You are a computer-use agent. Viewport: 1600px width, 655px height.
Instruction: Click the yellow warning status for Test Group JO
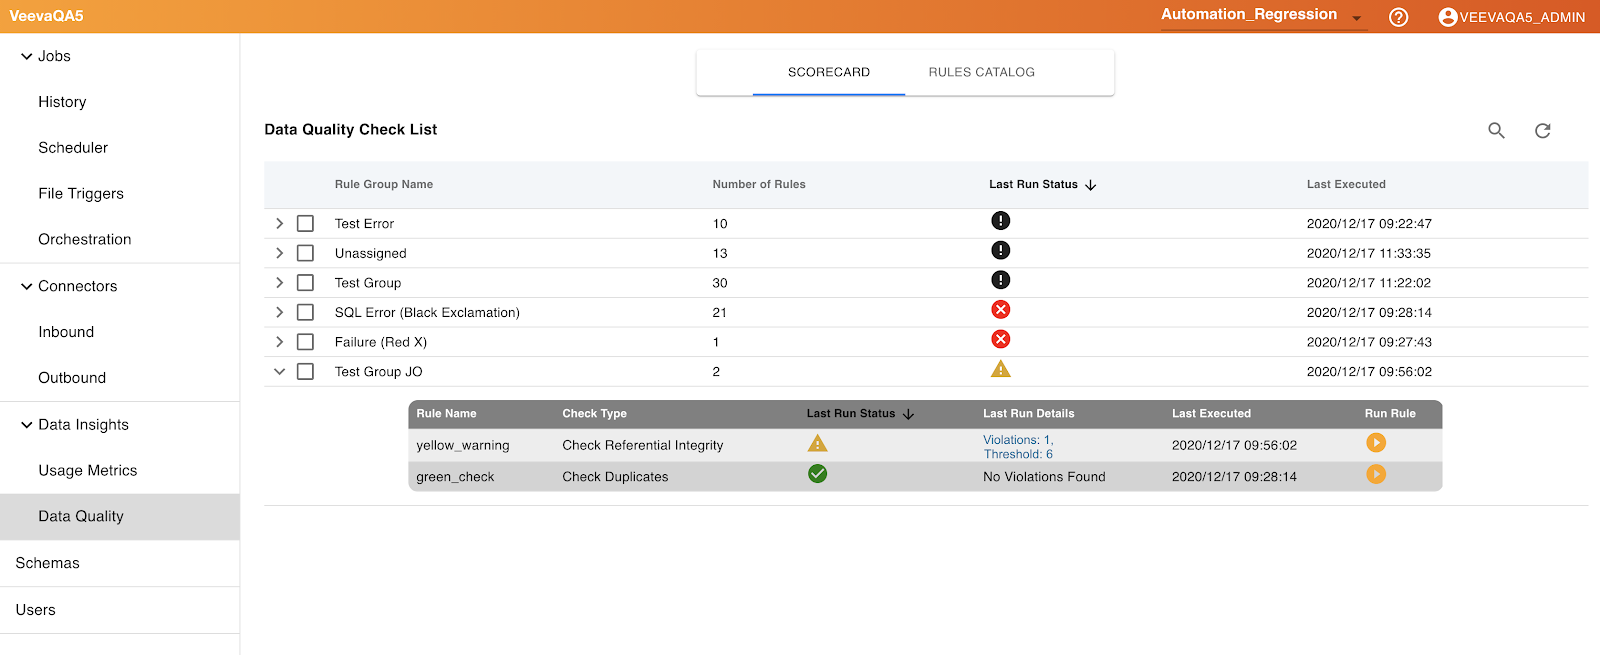click(x=1000, y=370)
